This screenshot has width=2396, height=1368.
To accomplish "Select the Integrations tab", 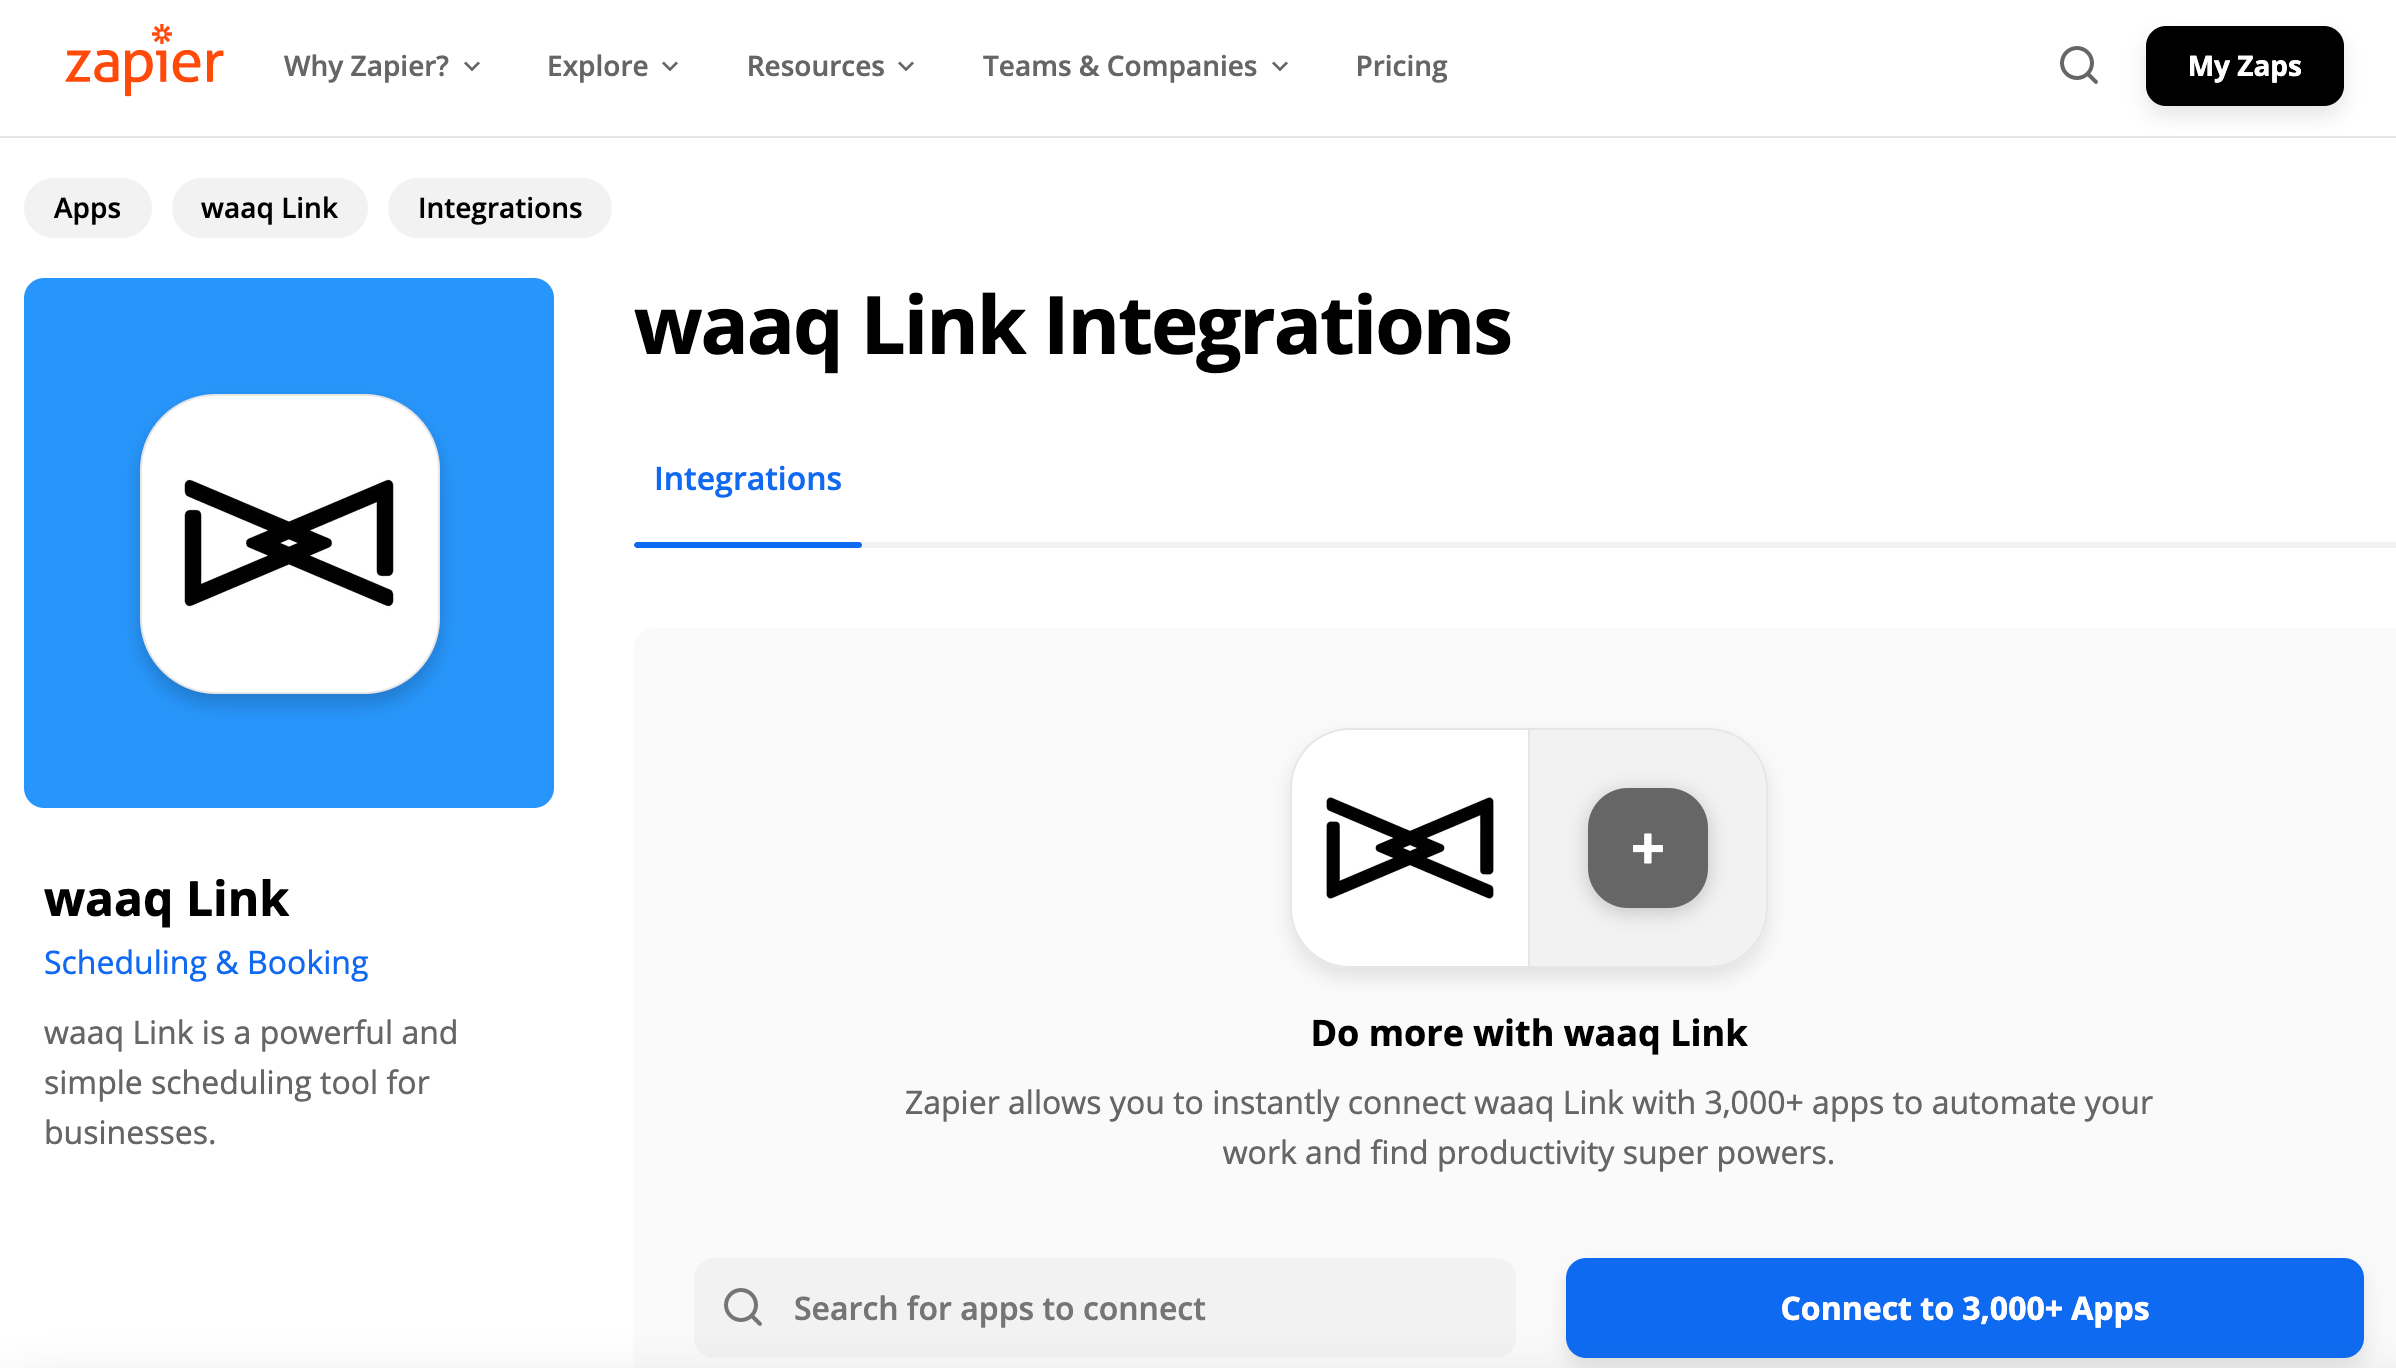I will pos(747,477).
